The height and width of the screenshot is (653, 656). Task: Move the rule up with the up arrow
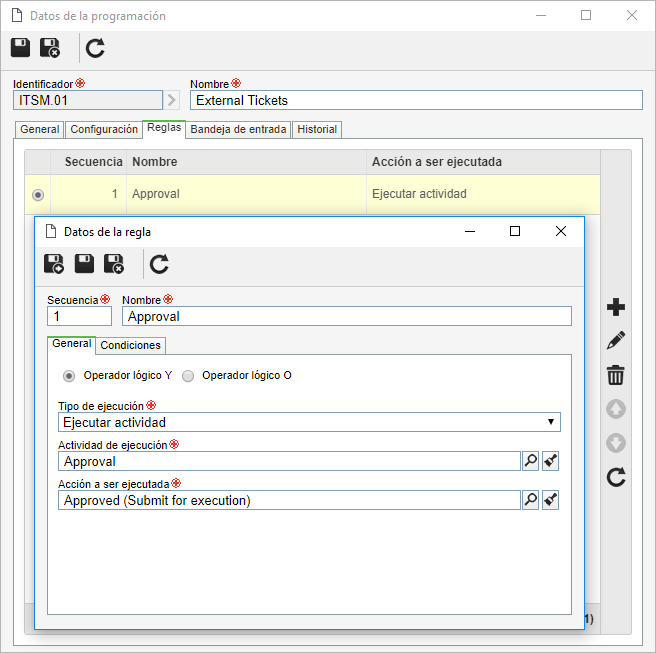tap(616, 409)
